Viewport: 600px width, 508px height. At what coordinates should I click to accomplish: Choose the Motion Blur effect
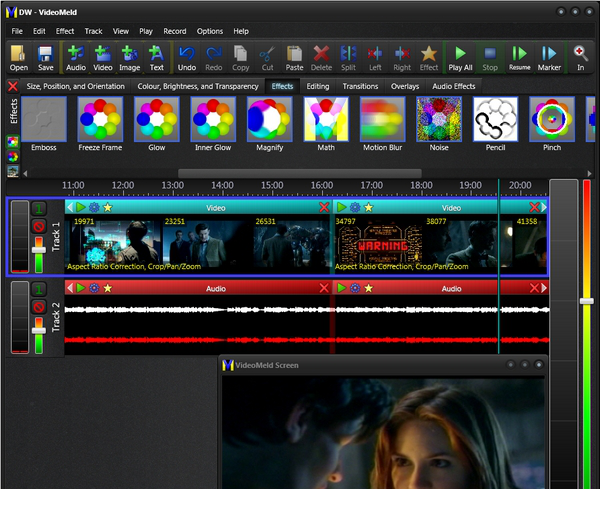click(x=383, y=119)
